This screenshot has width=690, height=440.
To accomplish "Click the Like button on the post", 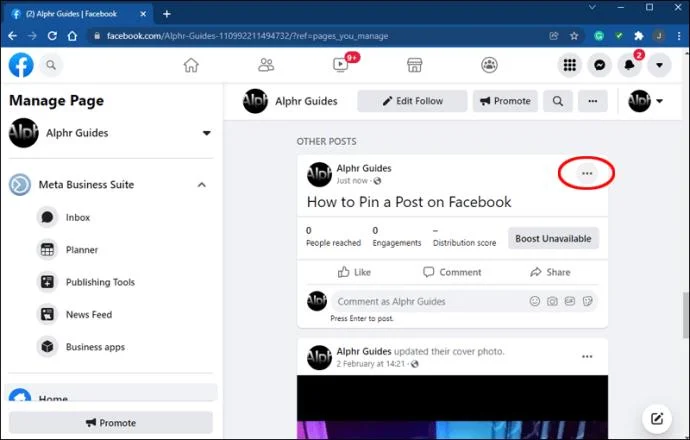I will coord(354,272).
